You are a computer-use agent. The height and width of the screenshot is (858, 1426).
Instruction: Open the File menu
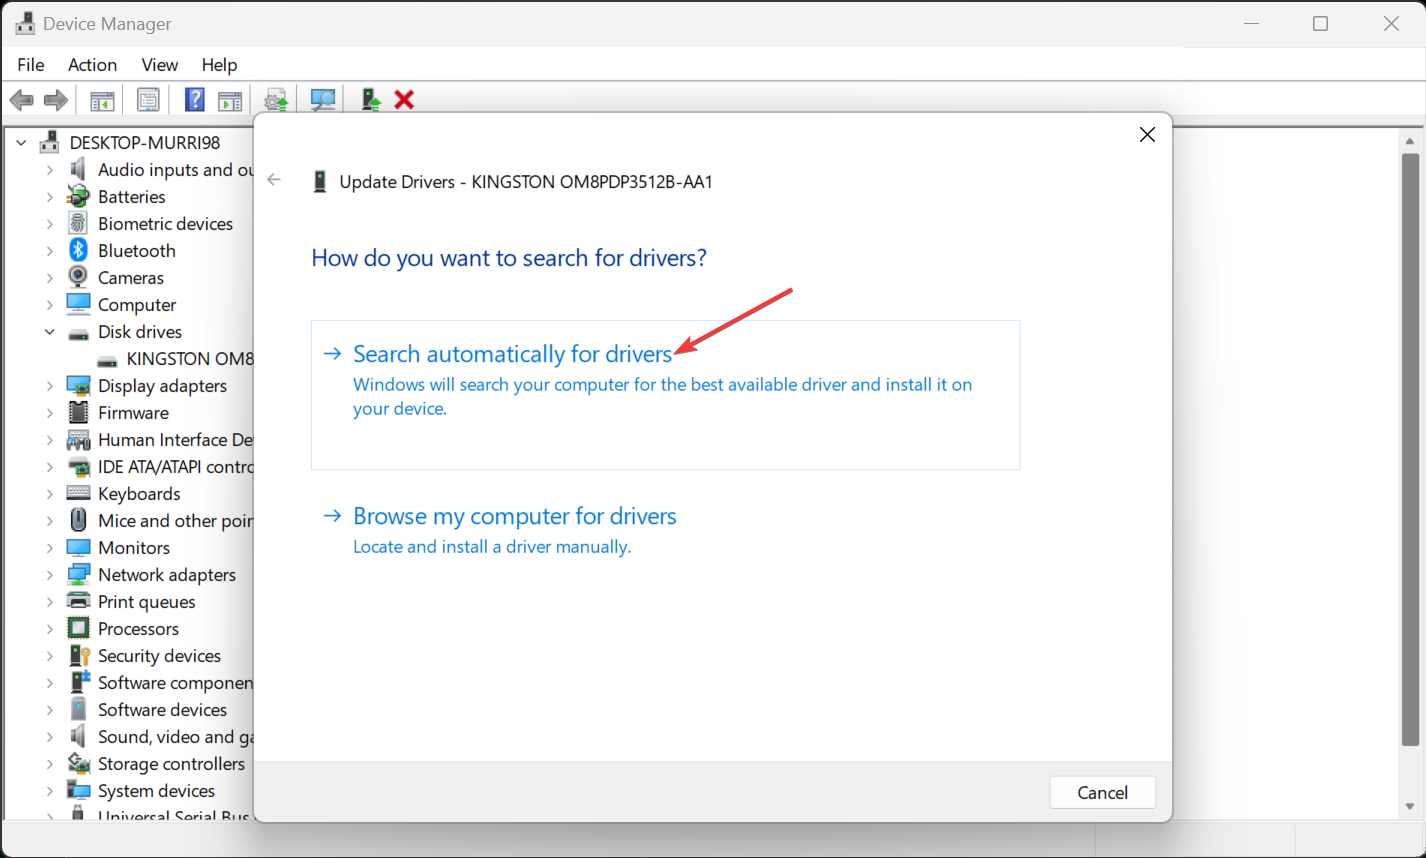click(31, 64)
